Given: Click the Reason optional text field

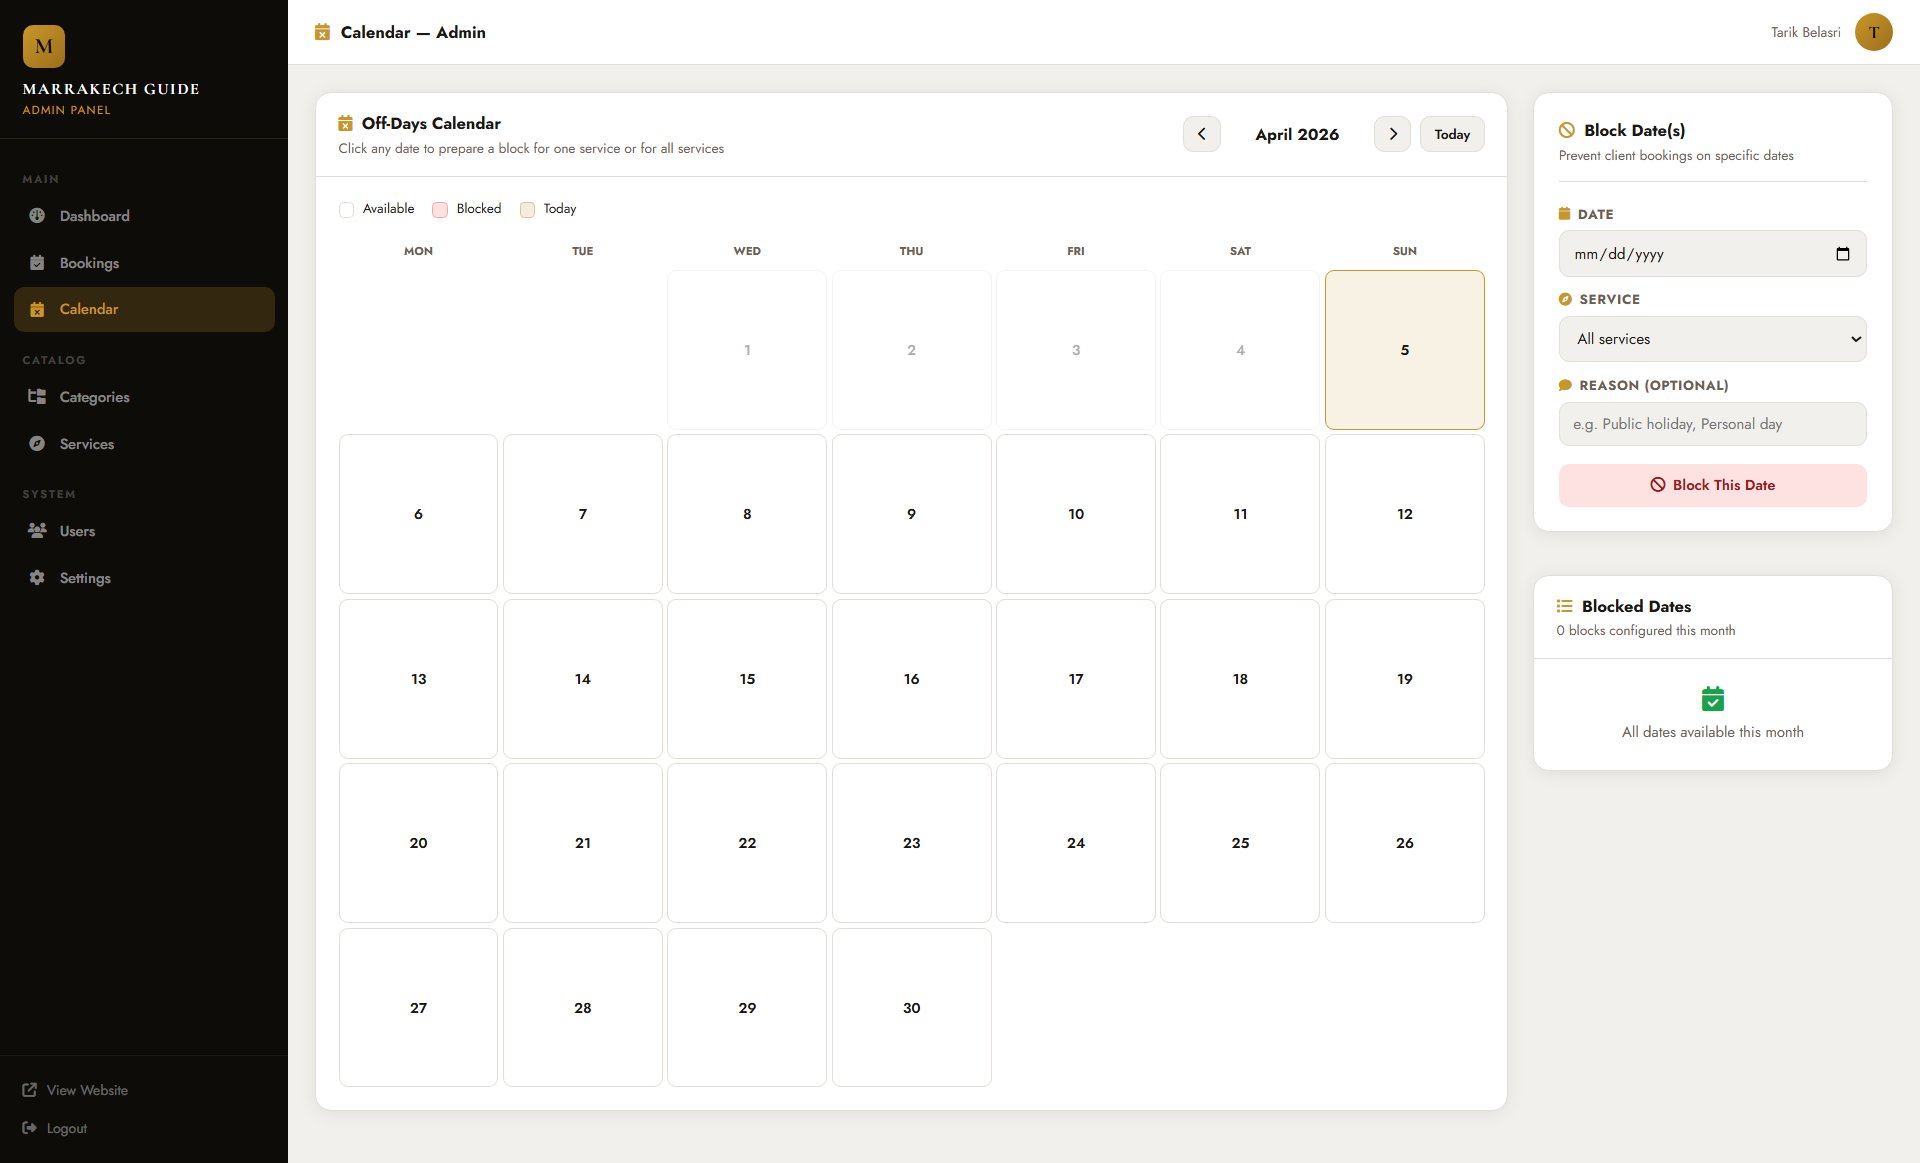Looking at the screenshot, I should tap(1711, 424).
